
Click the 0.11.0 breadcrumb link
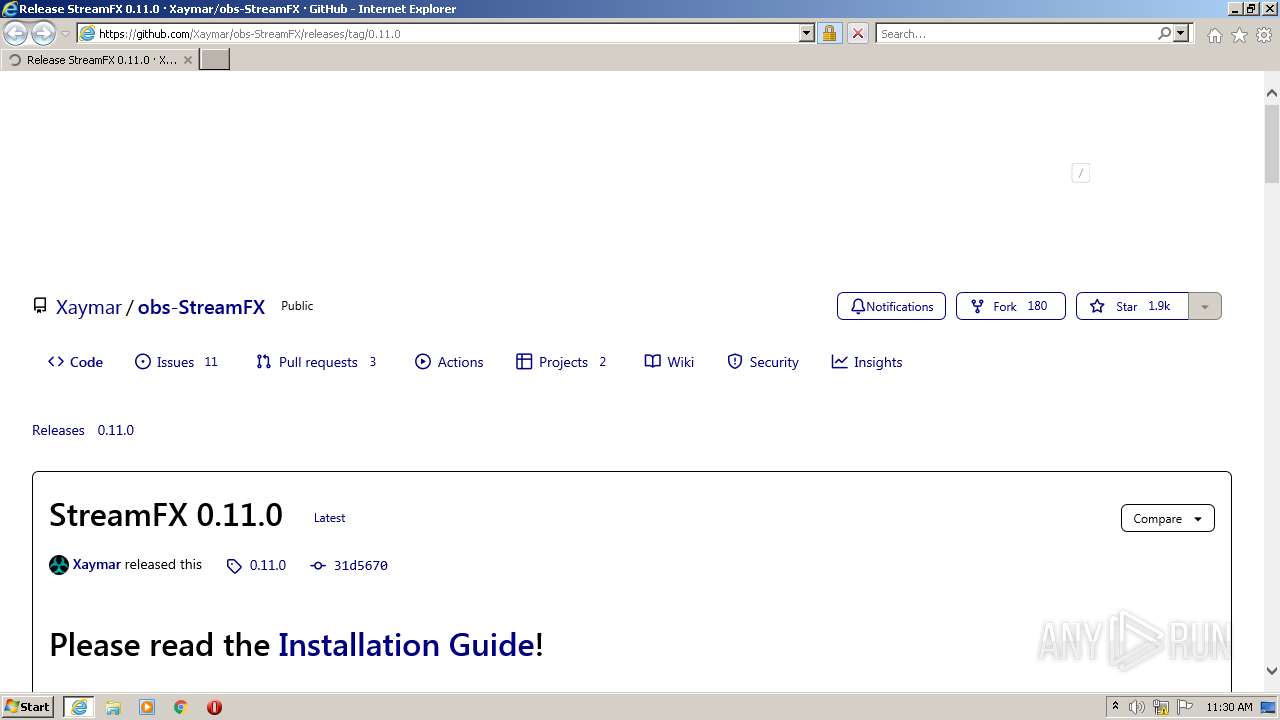tap(115, 430)
